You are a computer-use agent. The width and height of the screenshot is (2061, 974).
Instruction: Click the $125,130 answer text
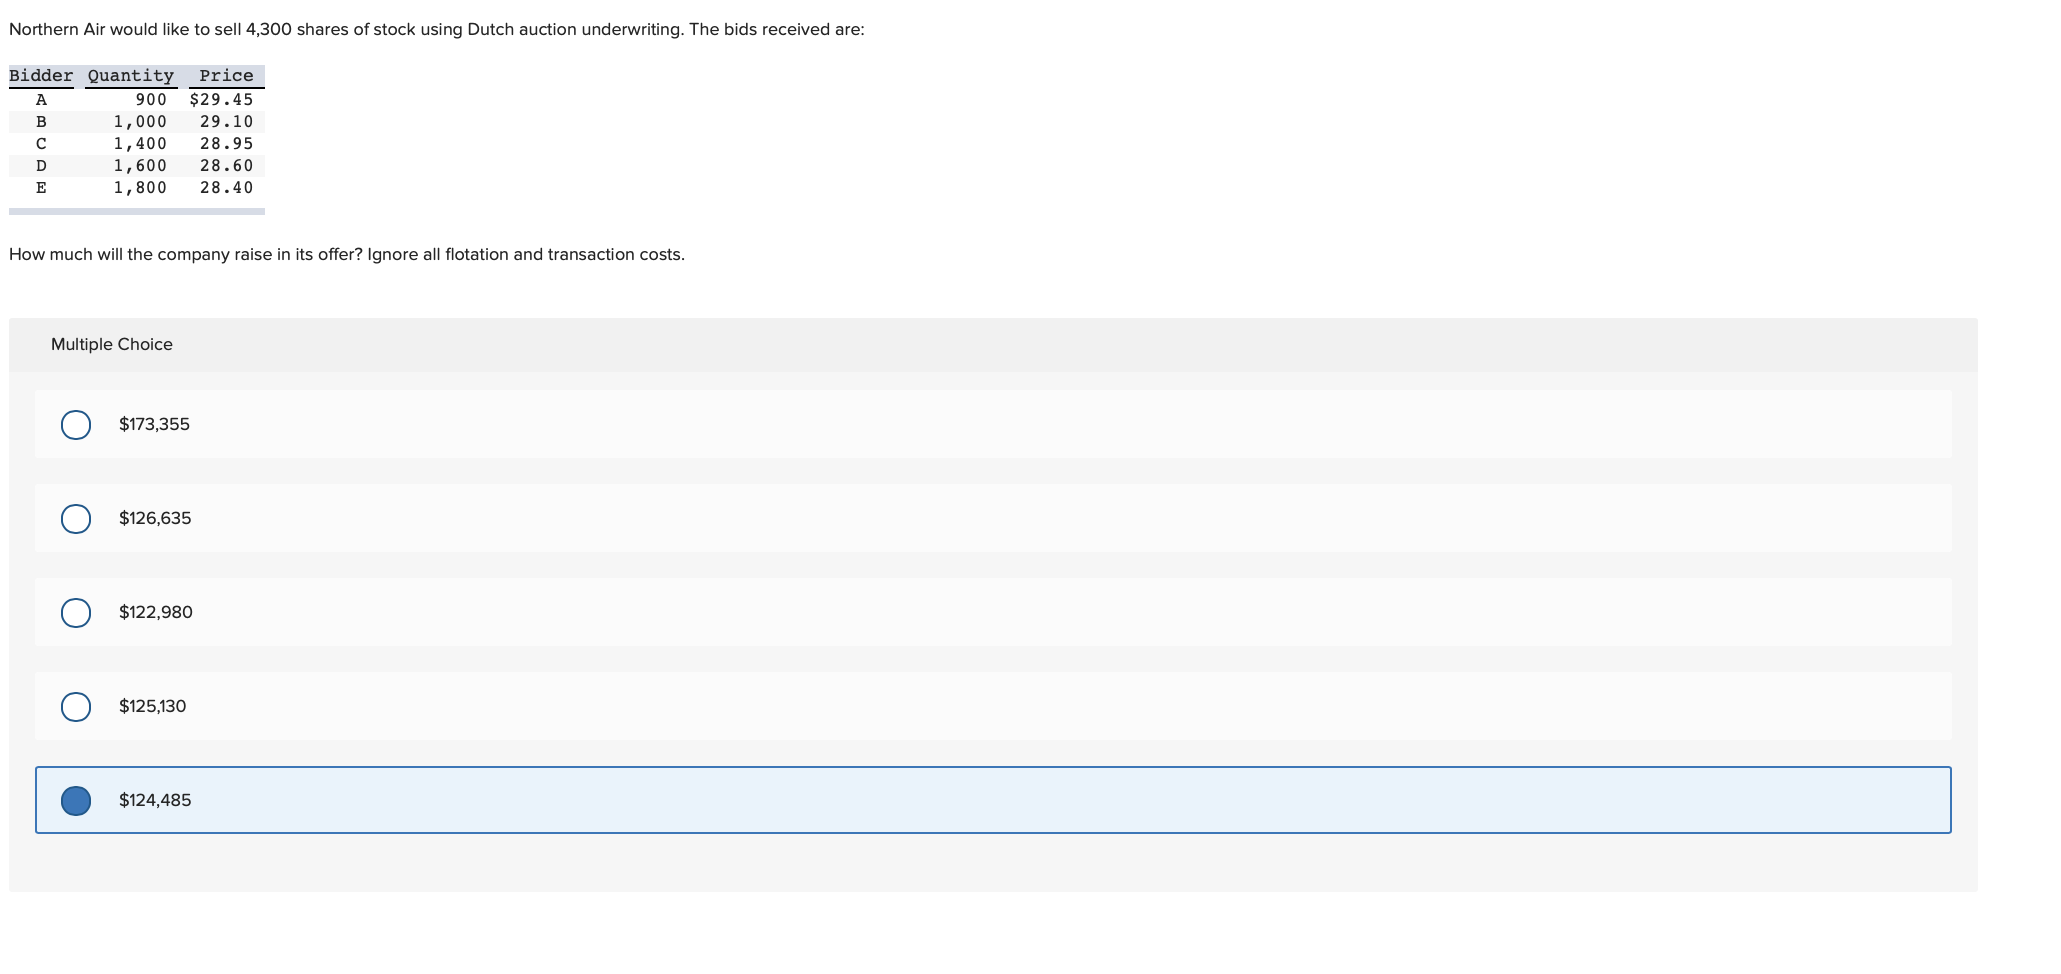[x=152, y=706]
